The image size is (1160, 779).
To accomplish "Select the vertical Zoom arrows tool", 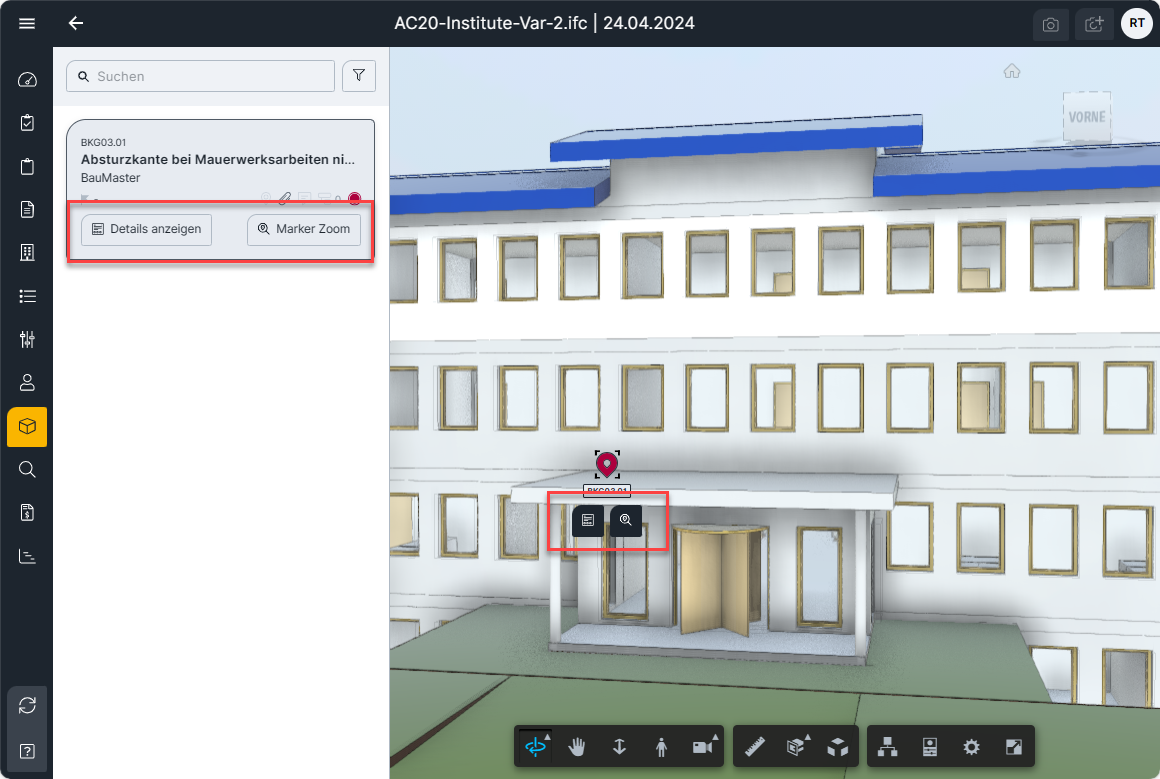I will (619, 747).
